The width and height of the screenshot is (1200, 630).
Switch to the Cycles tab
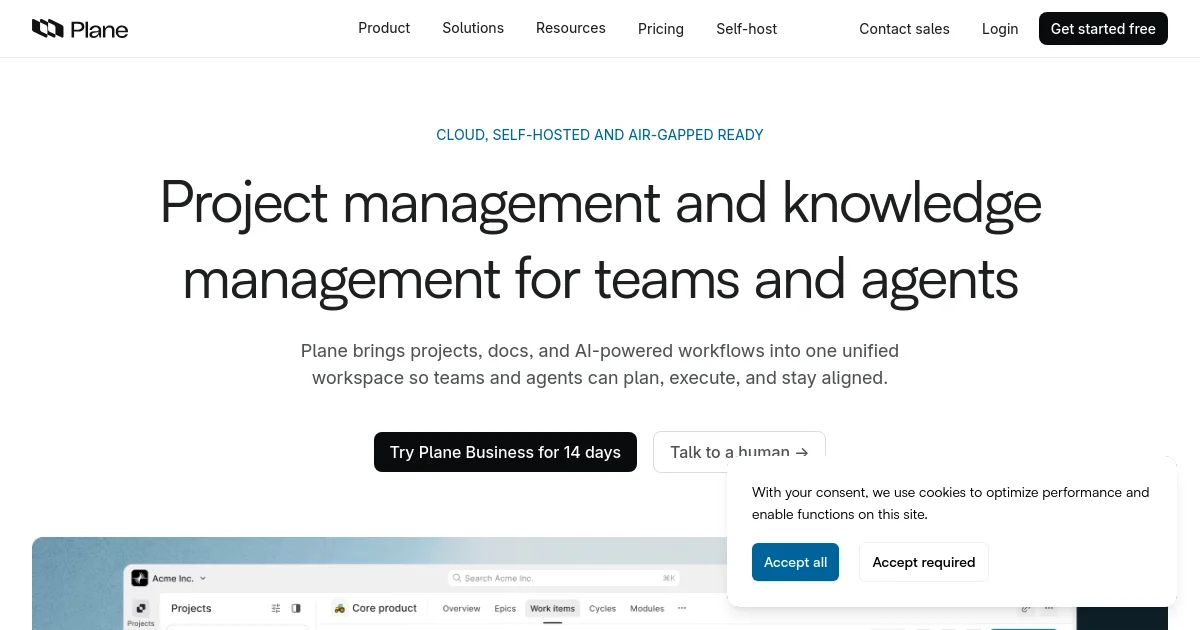click(602, 608)
